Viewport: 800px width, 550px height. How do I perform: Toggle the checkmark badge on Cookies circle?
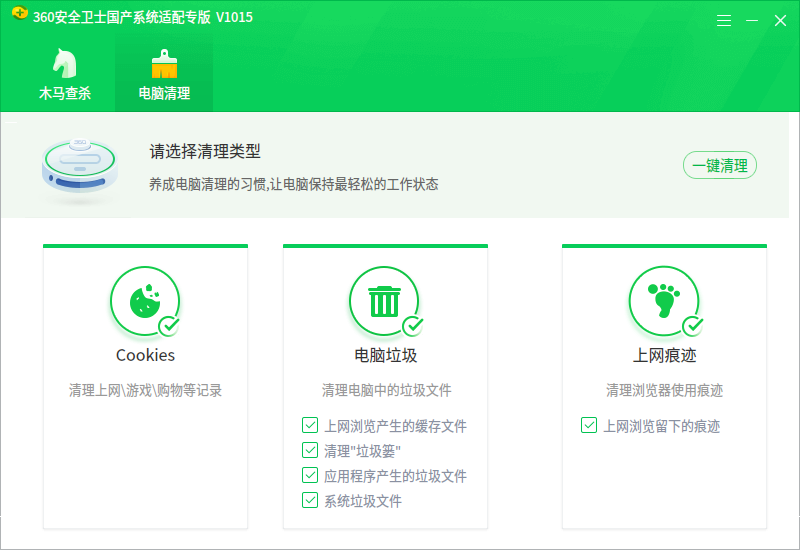[169, 327]
